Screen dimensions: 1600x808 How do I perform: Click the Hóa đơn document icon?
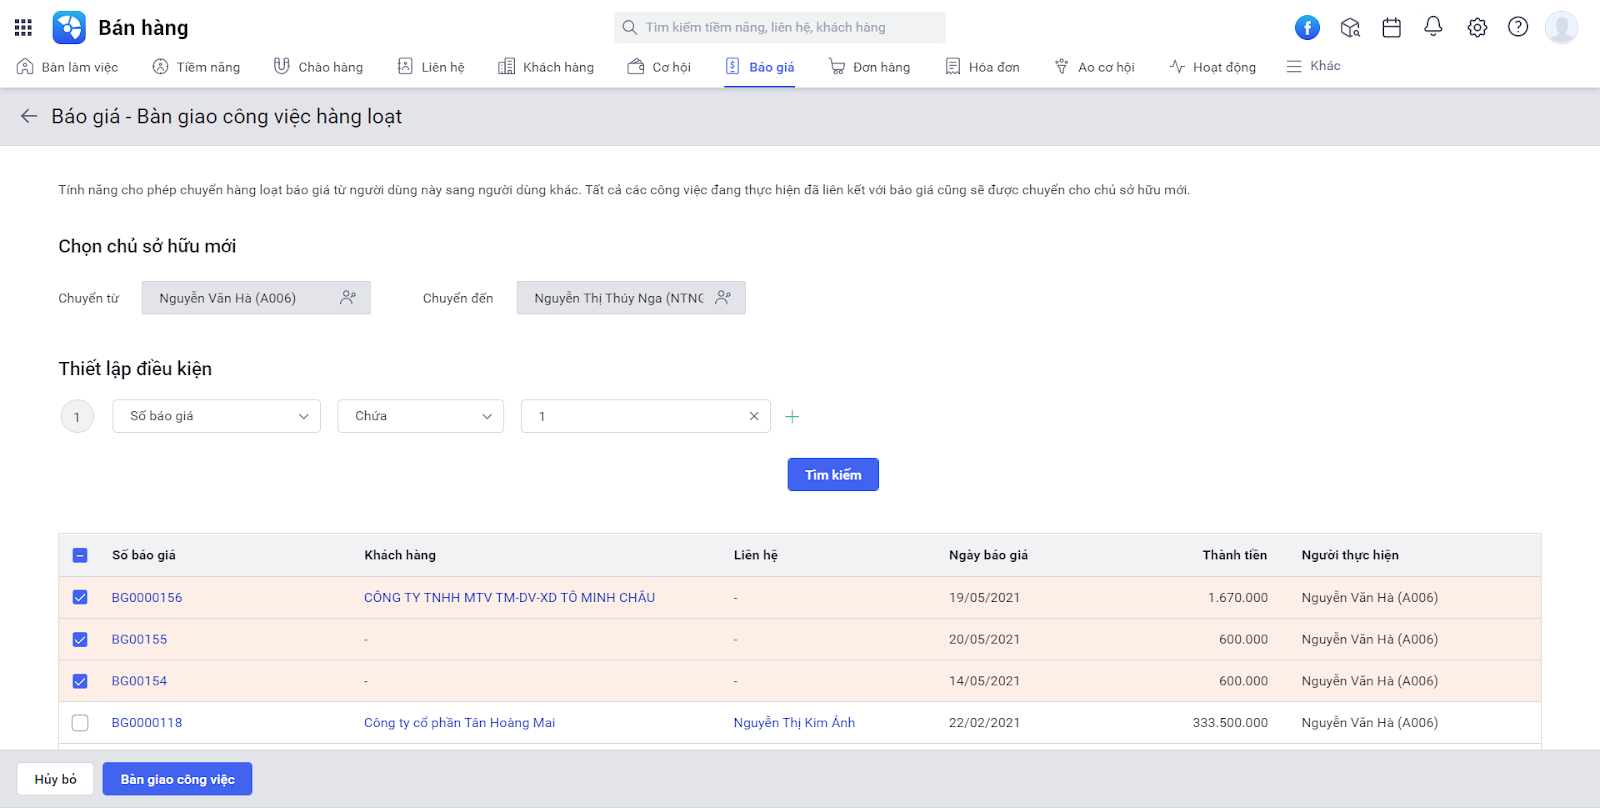point(953,67)
